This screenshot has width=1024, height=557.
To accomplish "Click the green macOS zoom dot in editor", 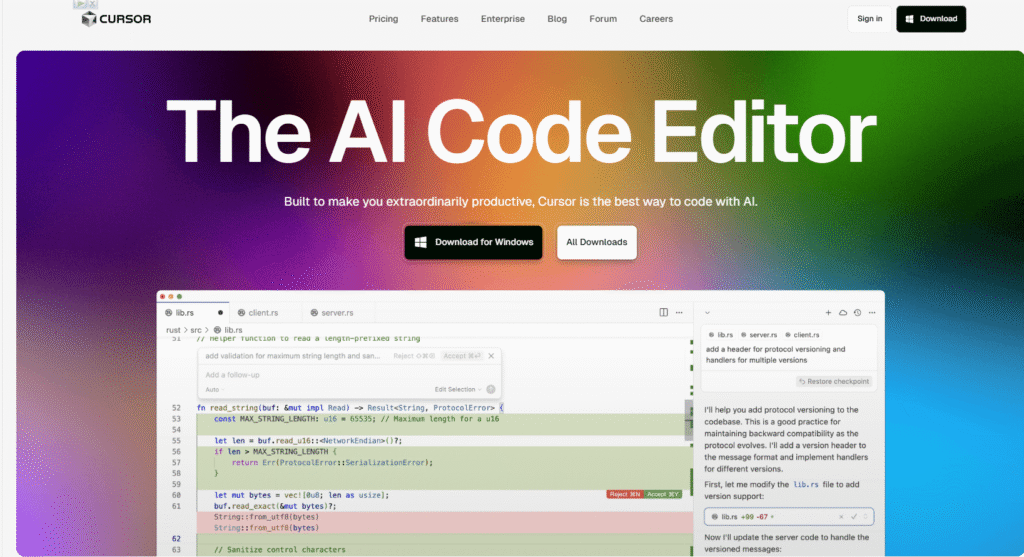I will 180,296.
